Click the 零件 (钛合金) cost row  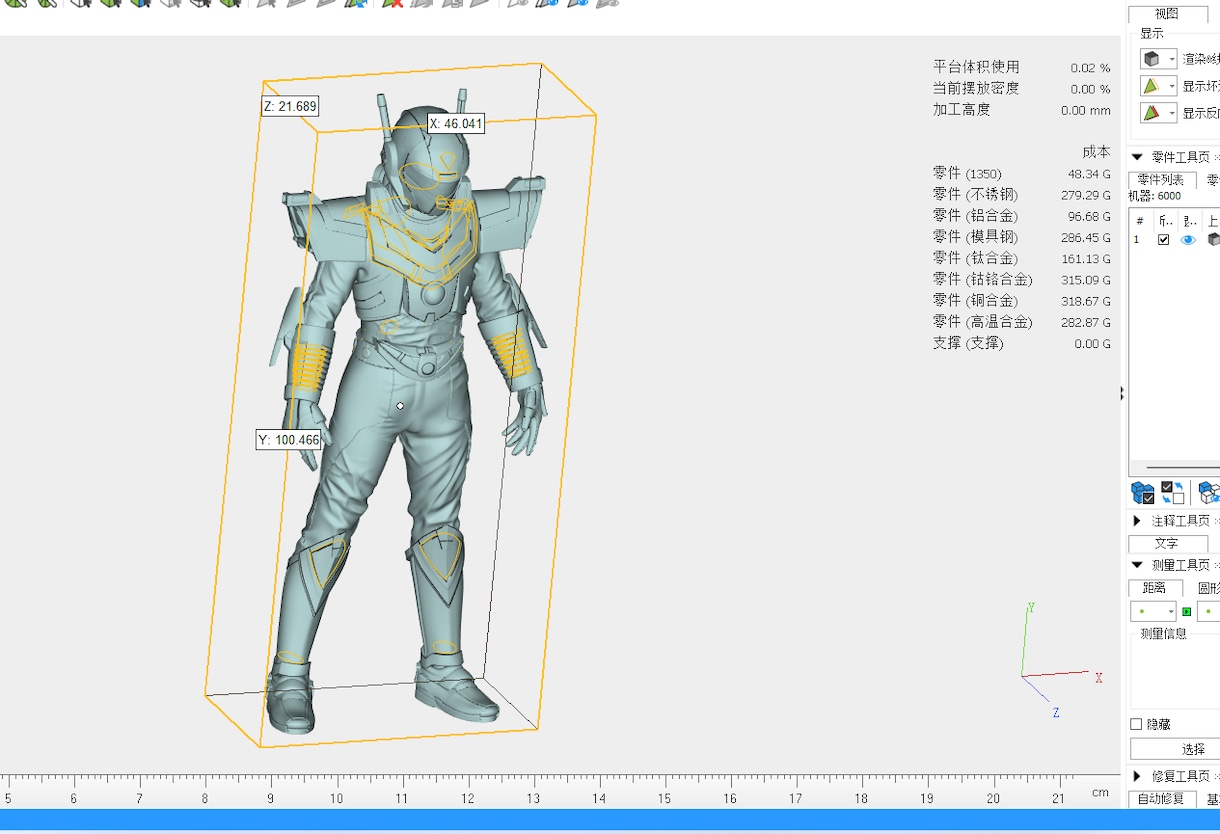coord(1021,258)
